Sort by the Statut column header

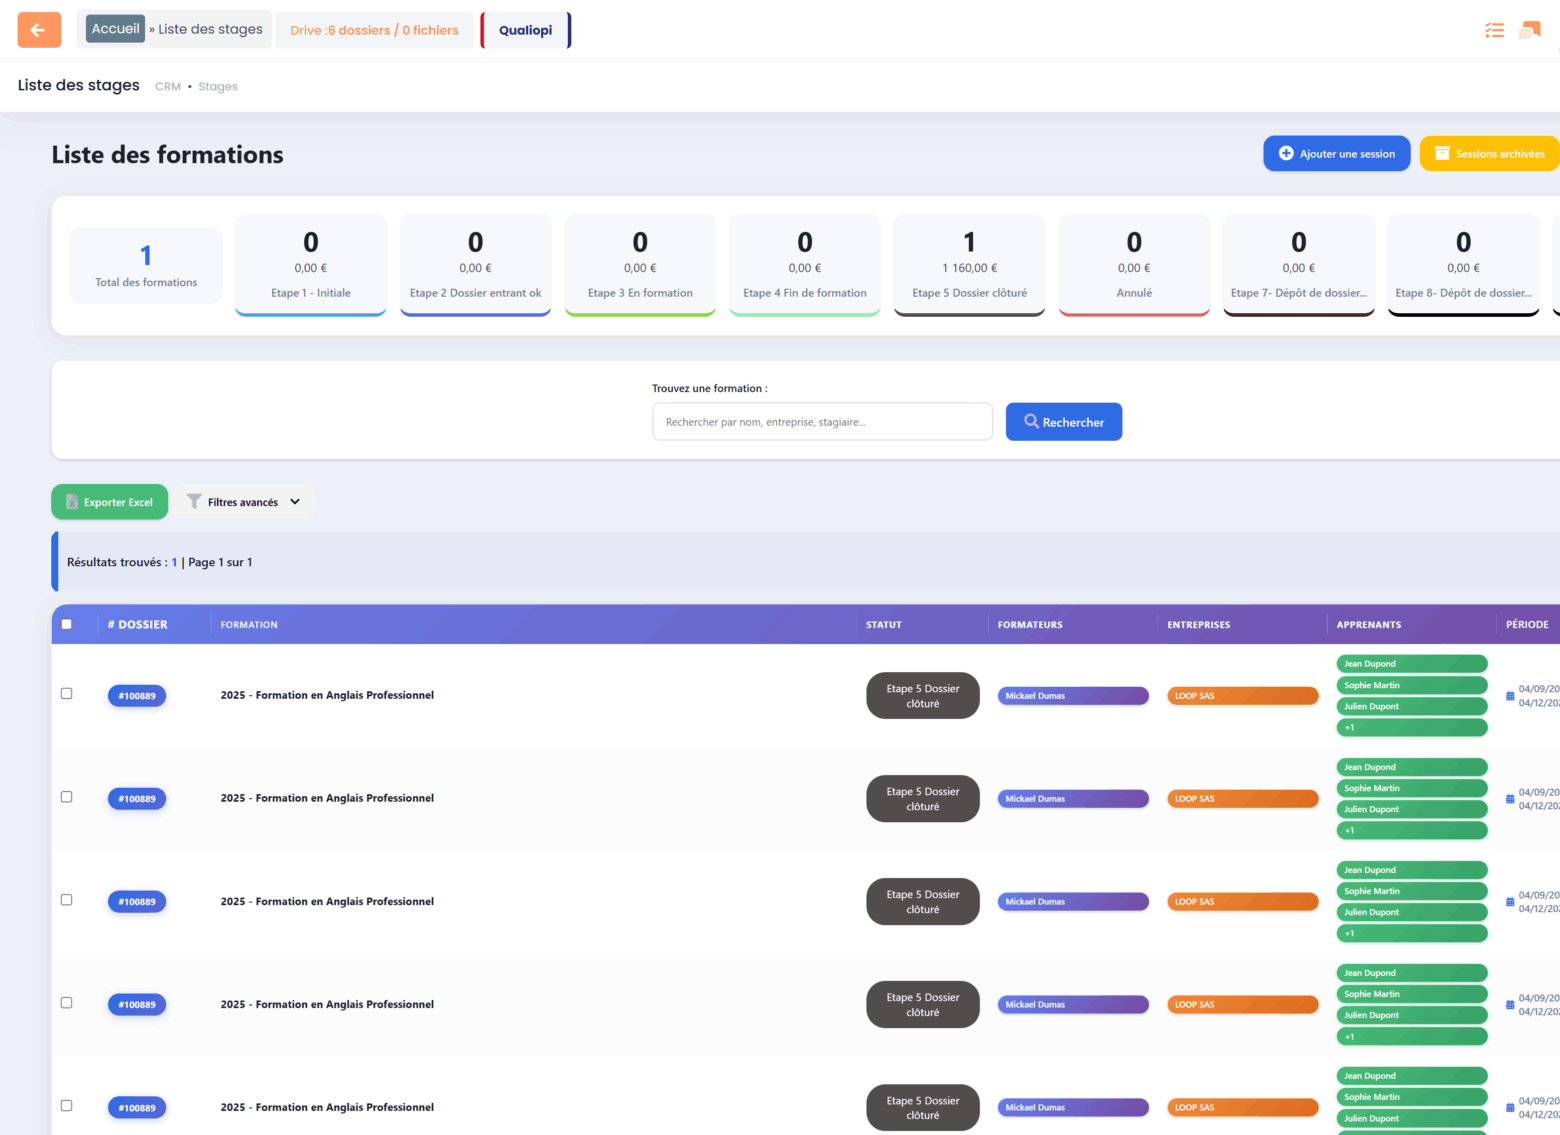pyautogui.click(x=883, y=625)
